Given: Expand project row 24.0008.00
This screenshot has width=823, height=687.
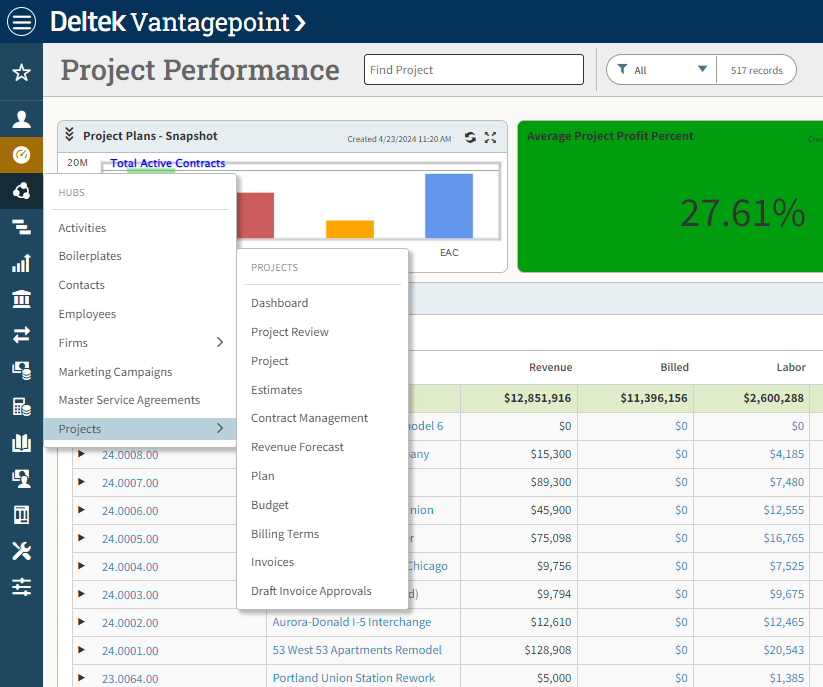Looking at the screenshot, I should tap(82, 455).
